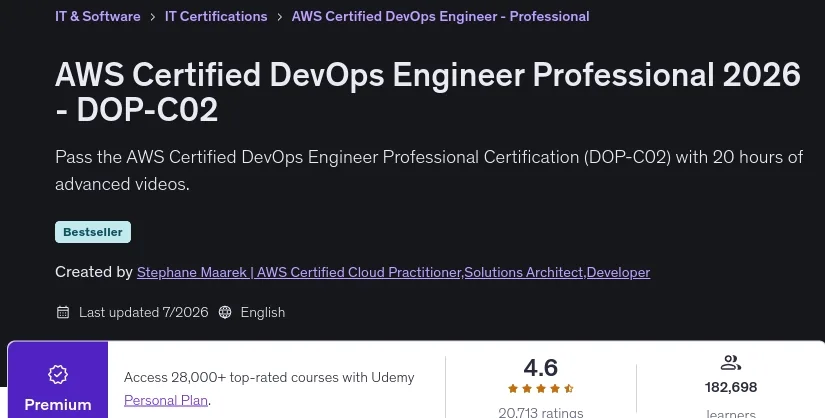
Task: Click the 'Access 28,000+ top-rated courses' text
Action: click(x=269, y=377)
